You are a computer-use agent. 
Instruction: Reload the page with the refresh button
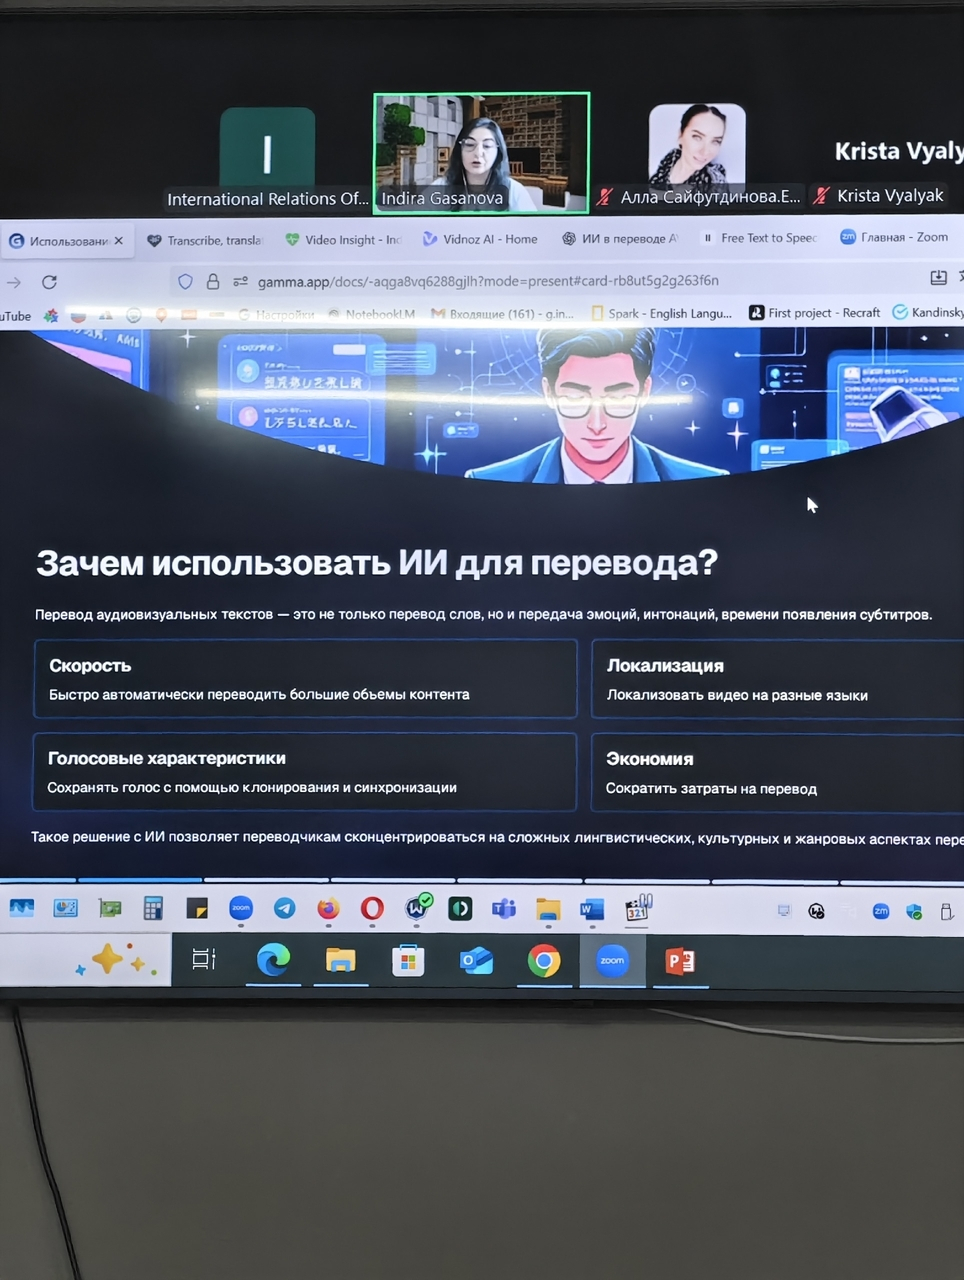coord(50,282)
